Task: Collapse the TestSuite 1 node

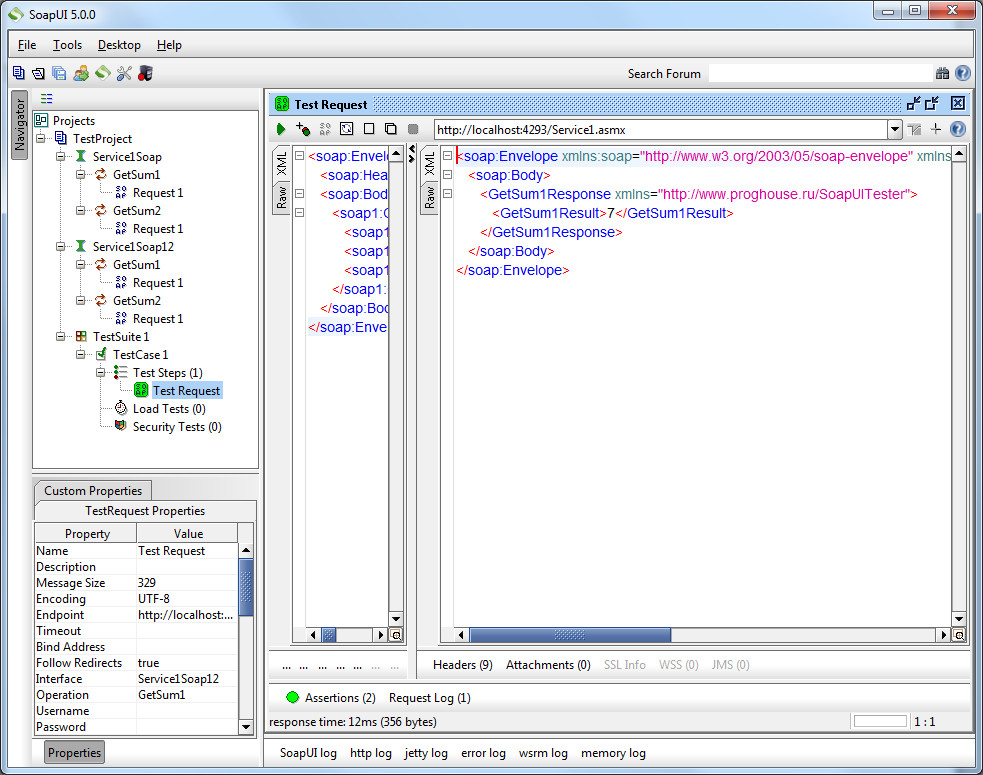Action: [x=61, y=337]
